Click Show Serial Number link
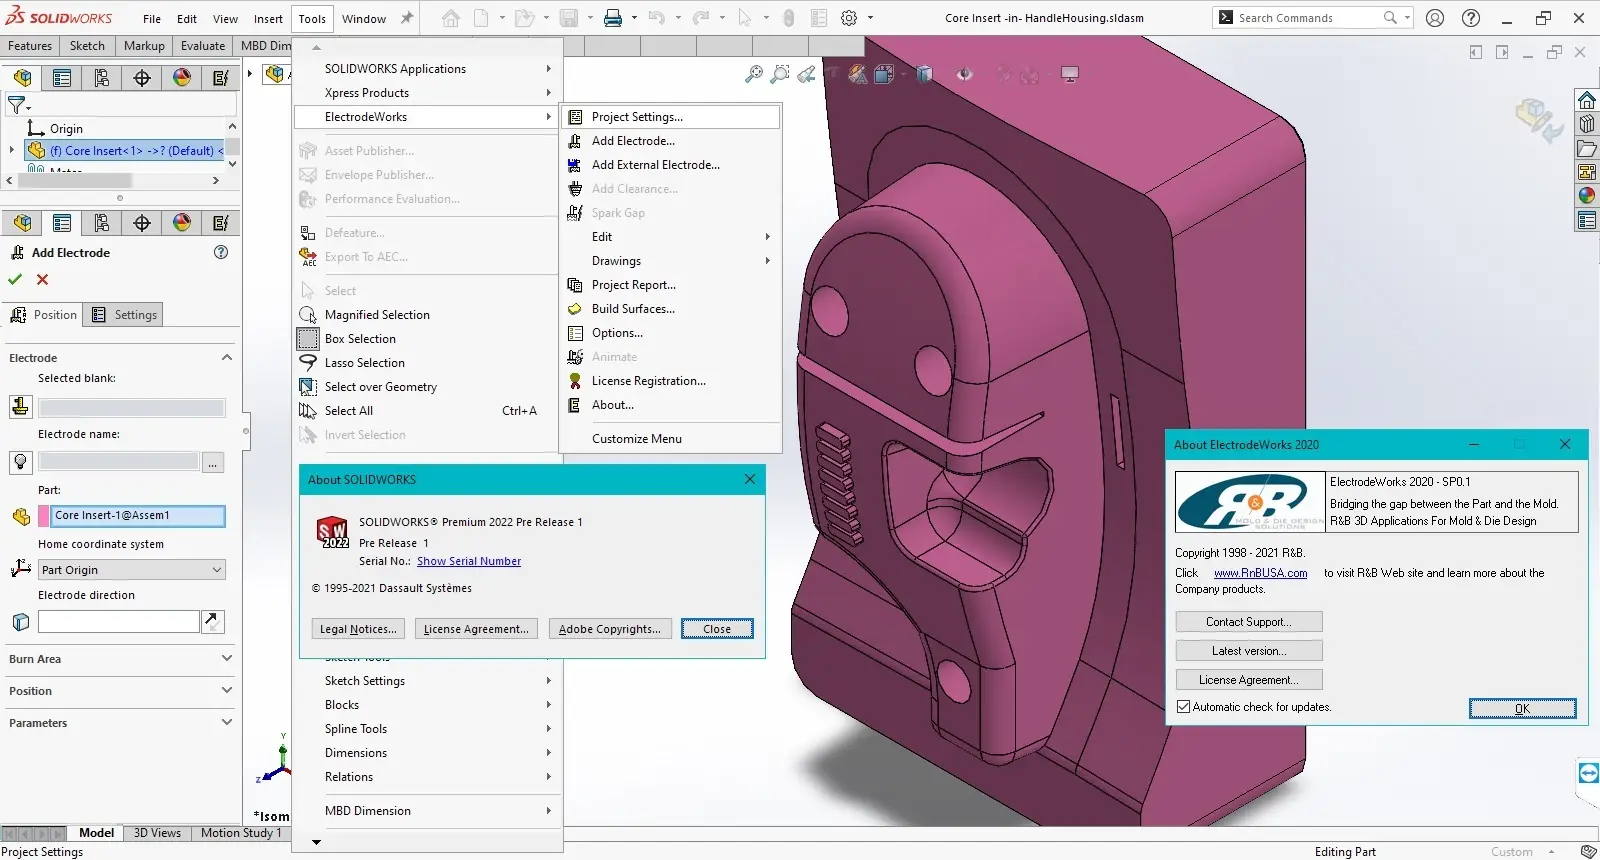 [469, 561]
